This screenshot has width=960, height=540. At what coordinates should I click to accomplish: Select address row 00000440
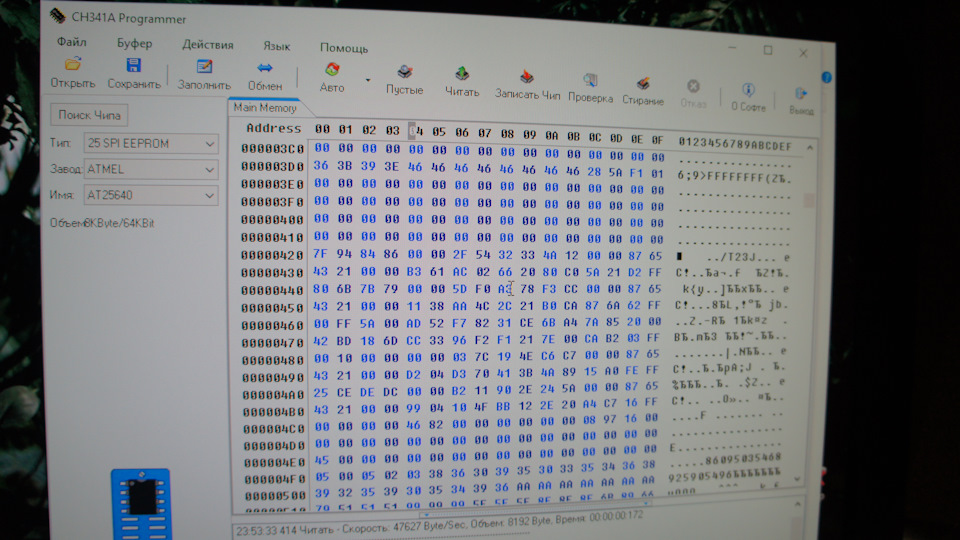click(272, 290)
